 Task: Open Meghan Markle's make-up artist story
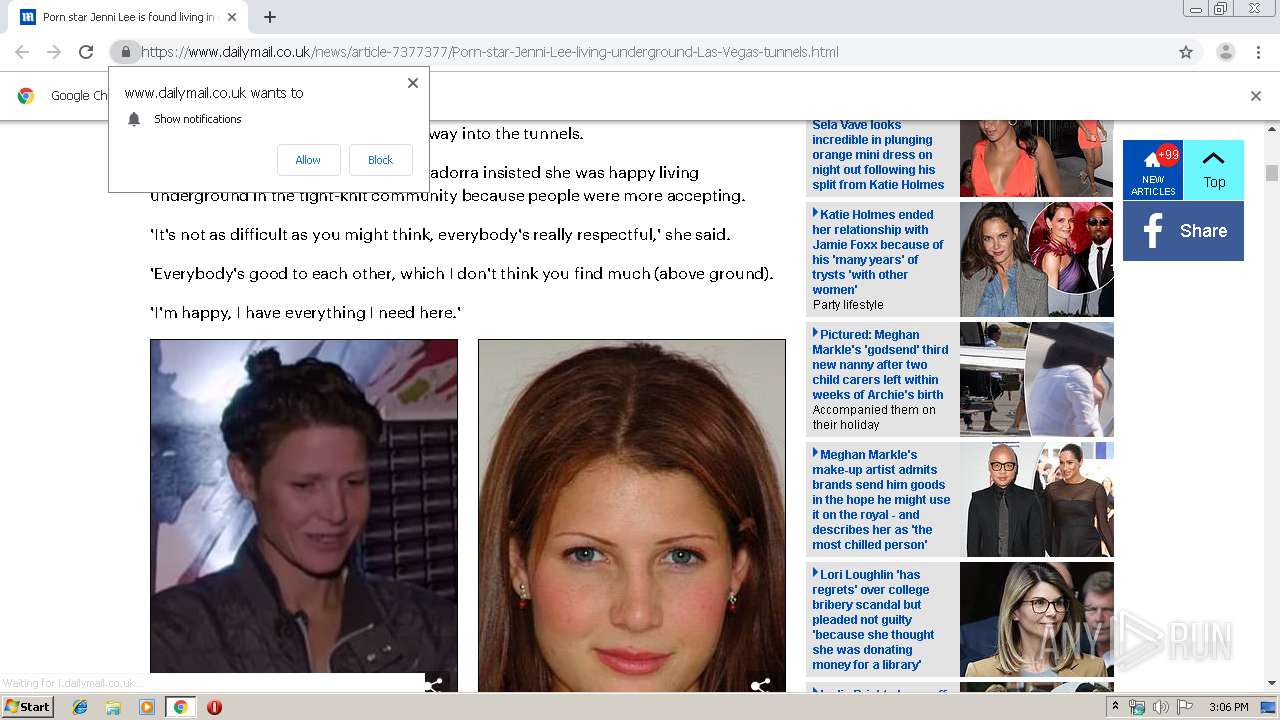(881, 500)
